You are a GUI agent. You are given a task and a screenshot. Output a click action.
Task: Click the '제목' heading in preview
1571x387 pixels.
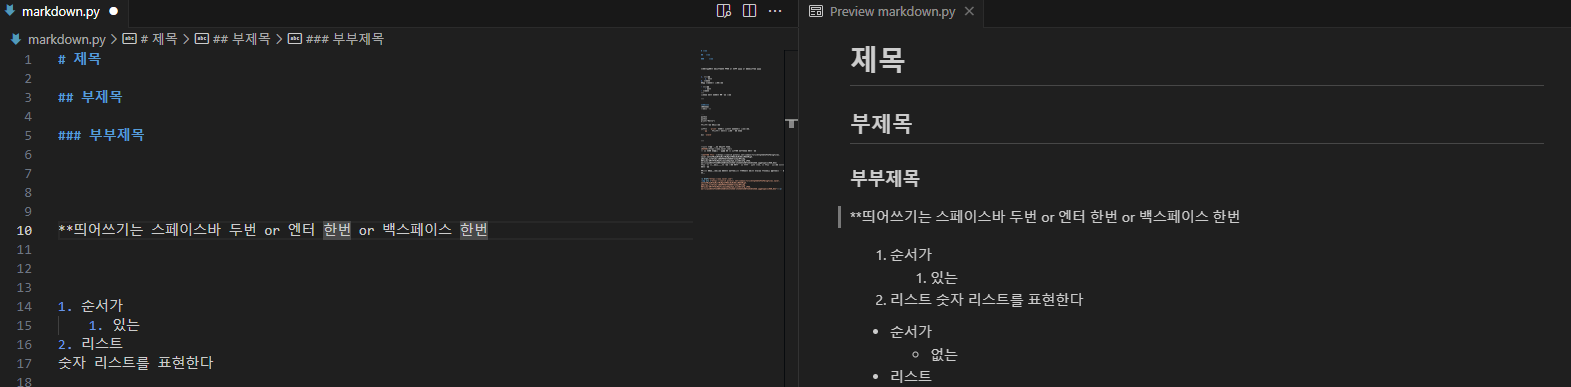pos(877,60)
